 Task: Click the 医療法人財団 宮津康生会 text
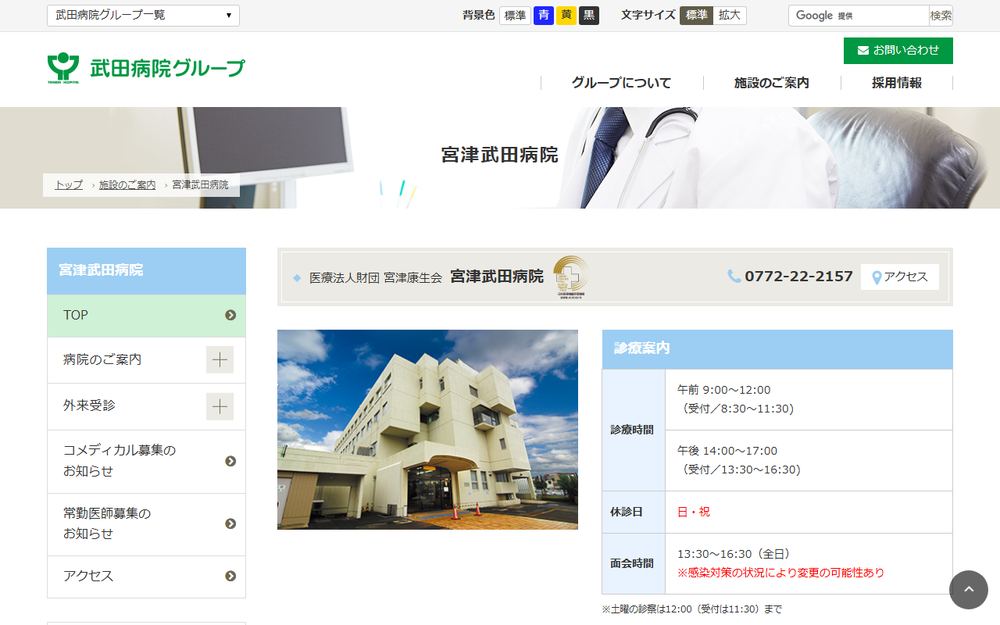(376, 278)
